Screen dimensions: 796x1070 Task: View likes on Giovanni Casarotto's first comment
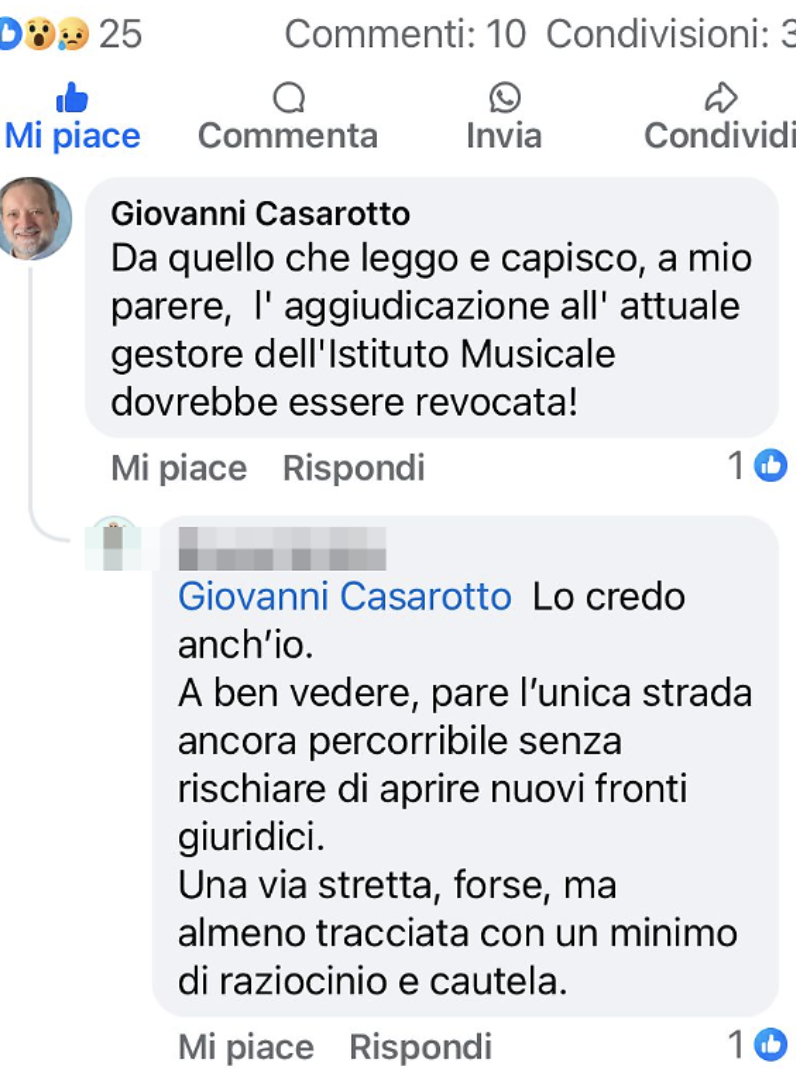(757, 466)
